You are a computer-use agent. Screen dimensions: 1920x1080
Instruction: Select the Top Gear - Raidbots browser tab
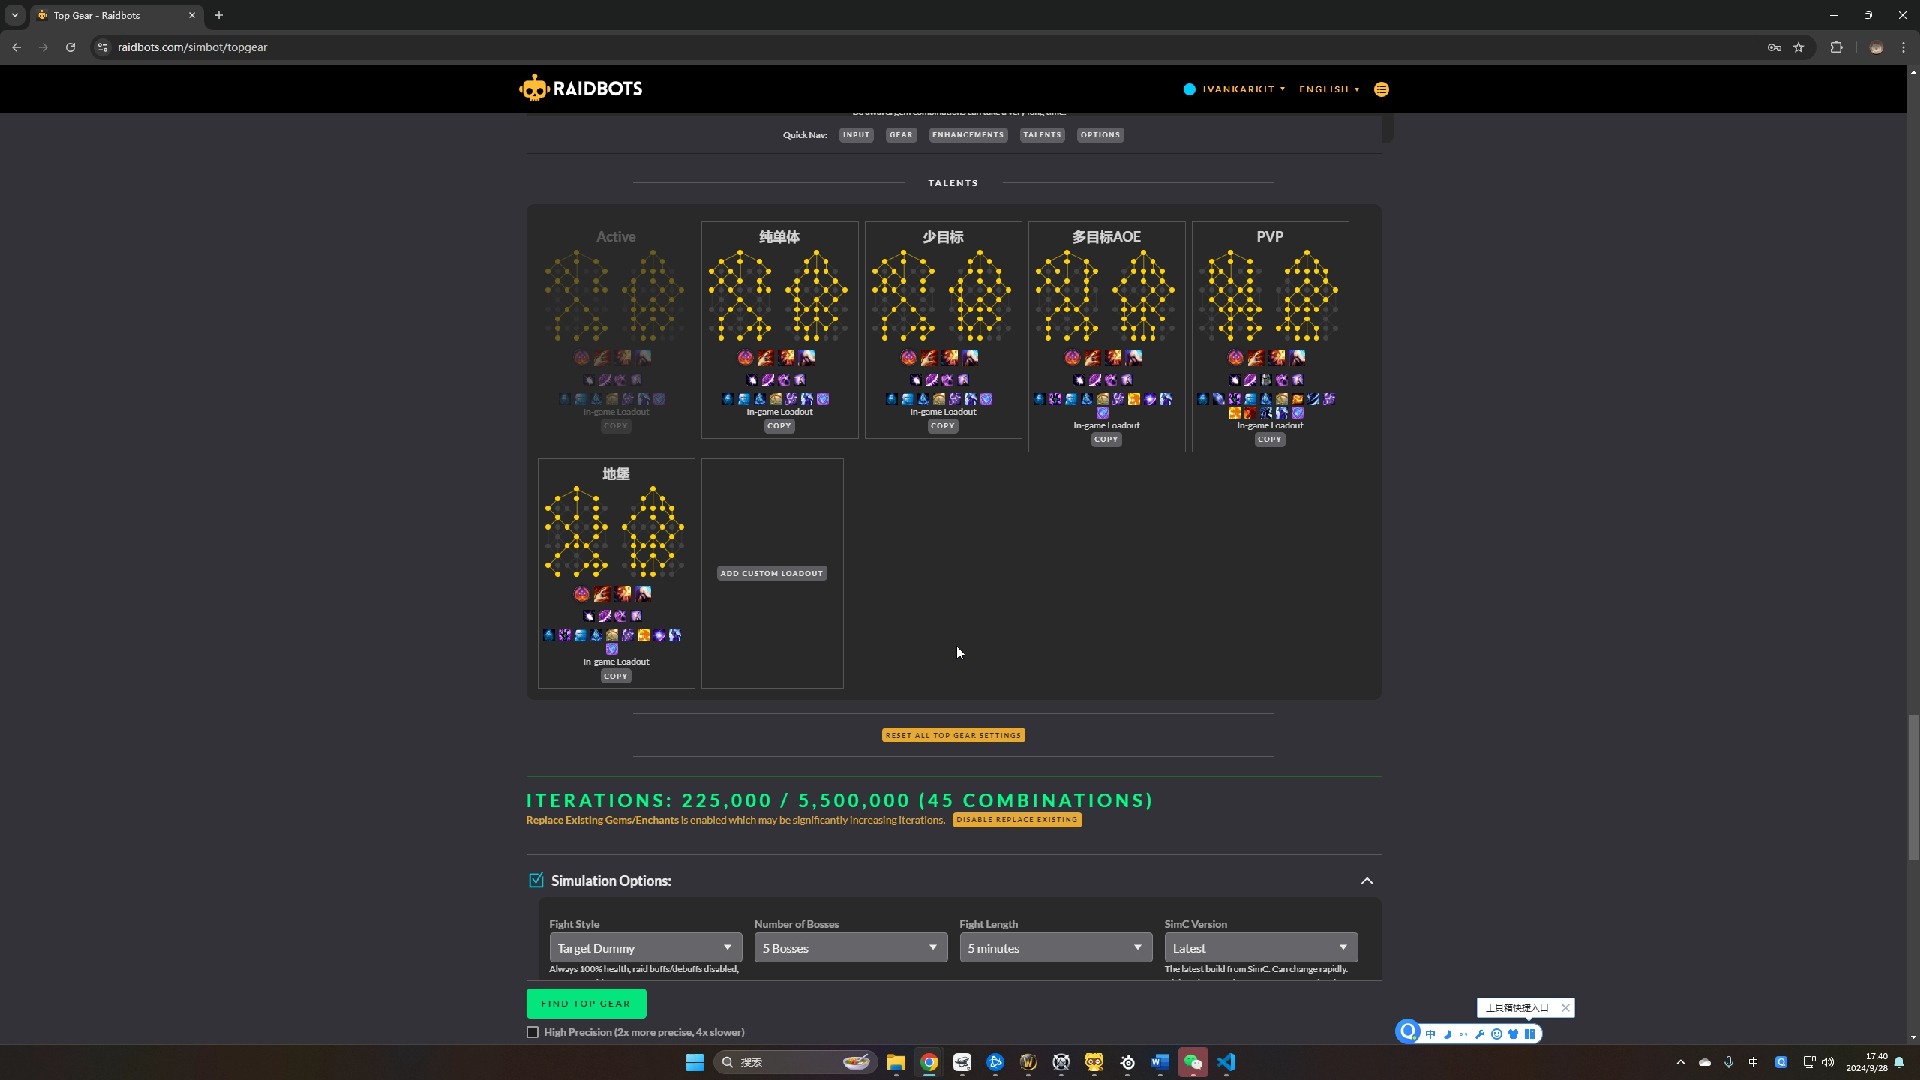click(x=115, y=15)
